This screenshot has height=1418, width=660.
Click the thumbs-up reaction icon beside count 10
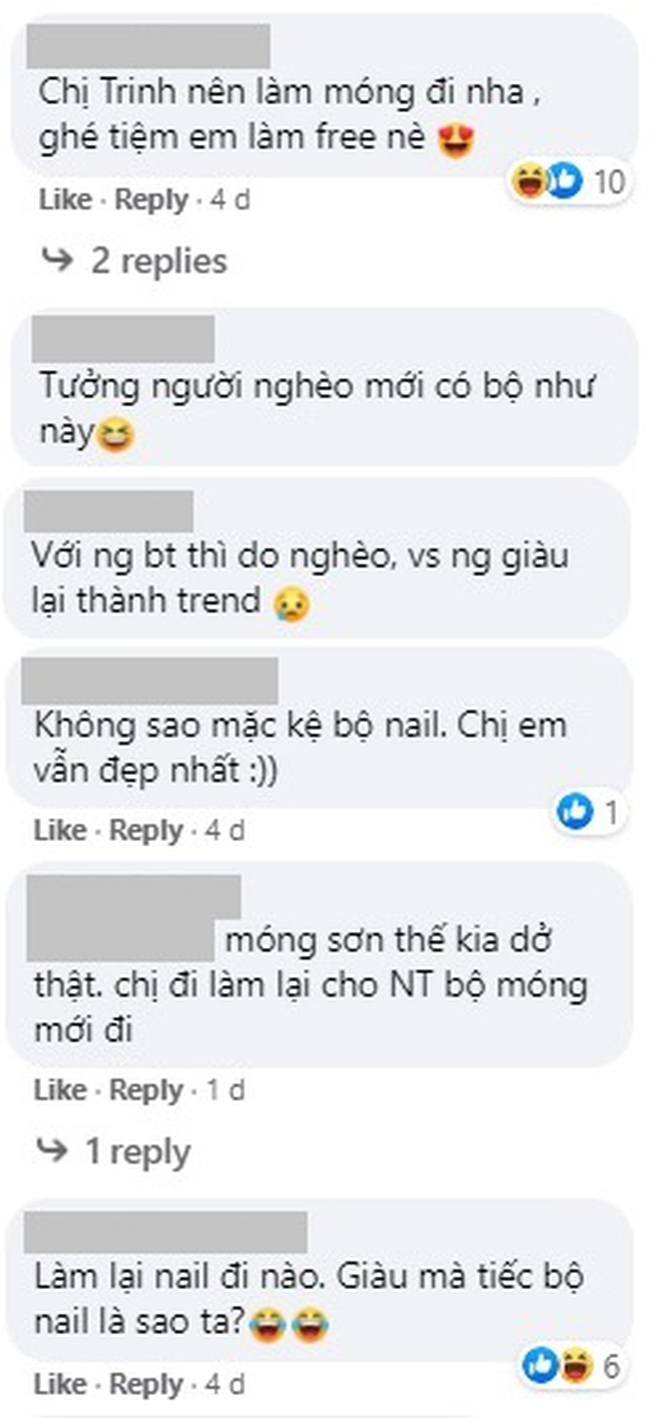pos(564,181)
